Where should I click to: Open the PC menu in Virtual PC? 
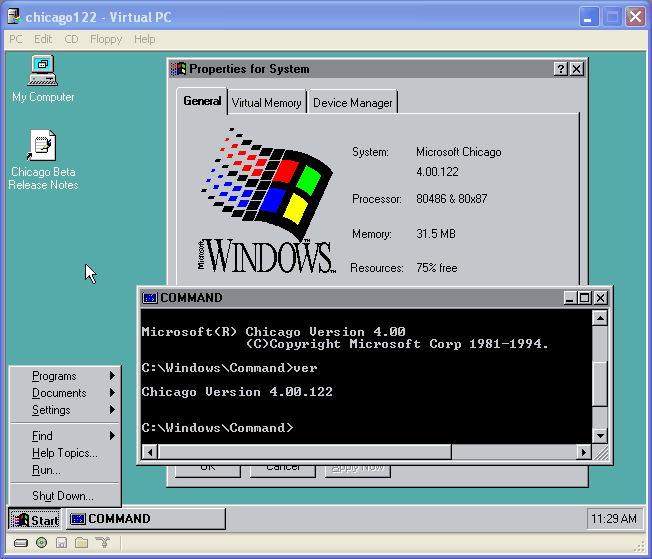click(x=16, y=39)
